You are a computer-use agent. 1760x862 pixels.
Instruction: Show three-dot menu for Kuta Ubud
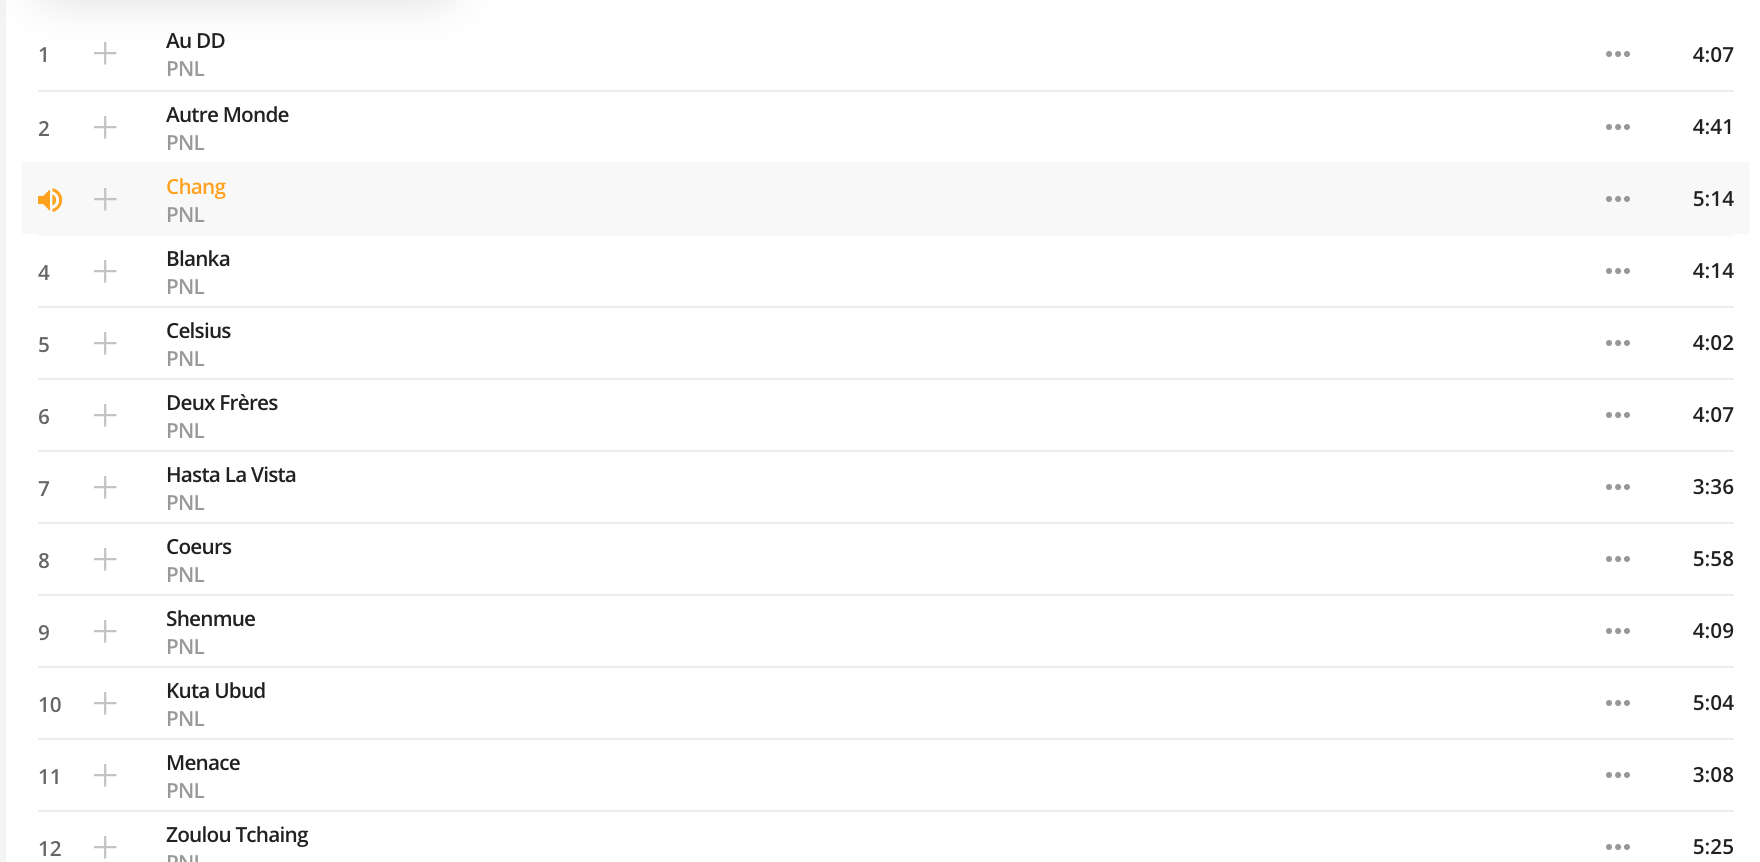coord(1618,703)
